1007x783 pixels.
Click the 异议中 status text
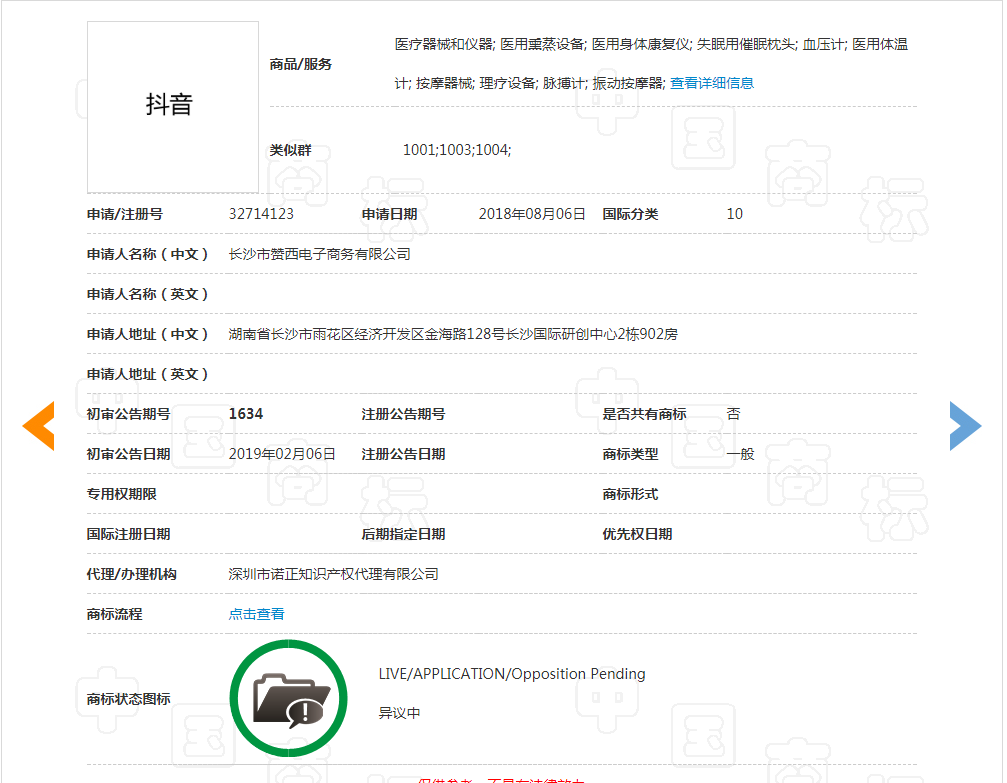399,713
